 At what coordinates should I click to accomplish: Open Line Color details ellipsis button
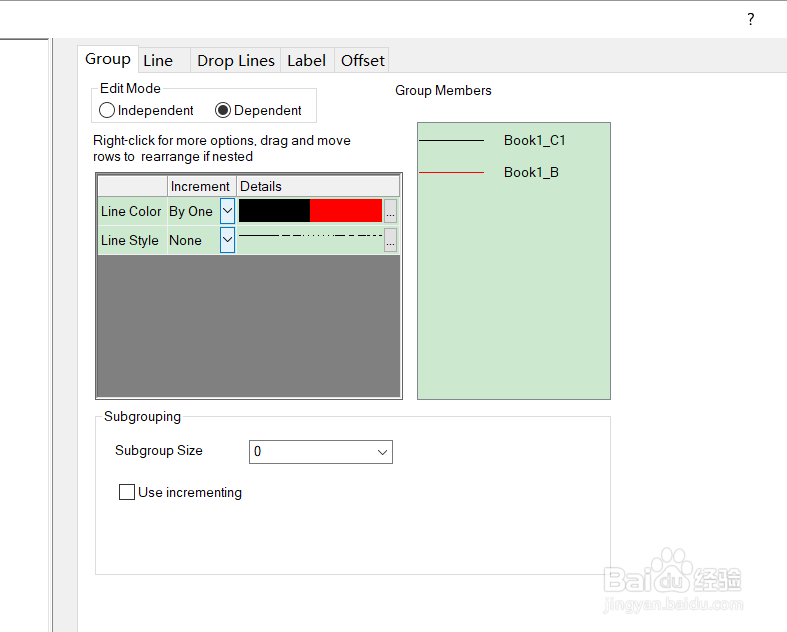[390, 211]
